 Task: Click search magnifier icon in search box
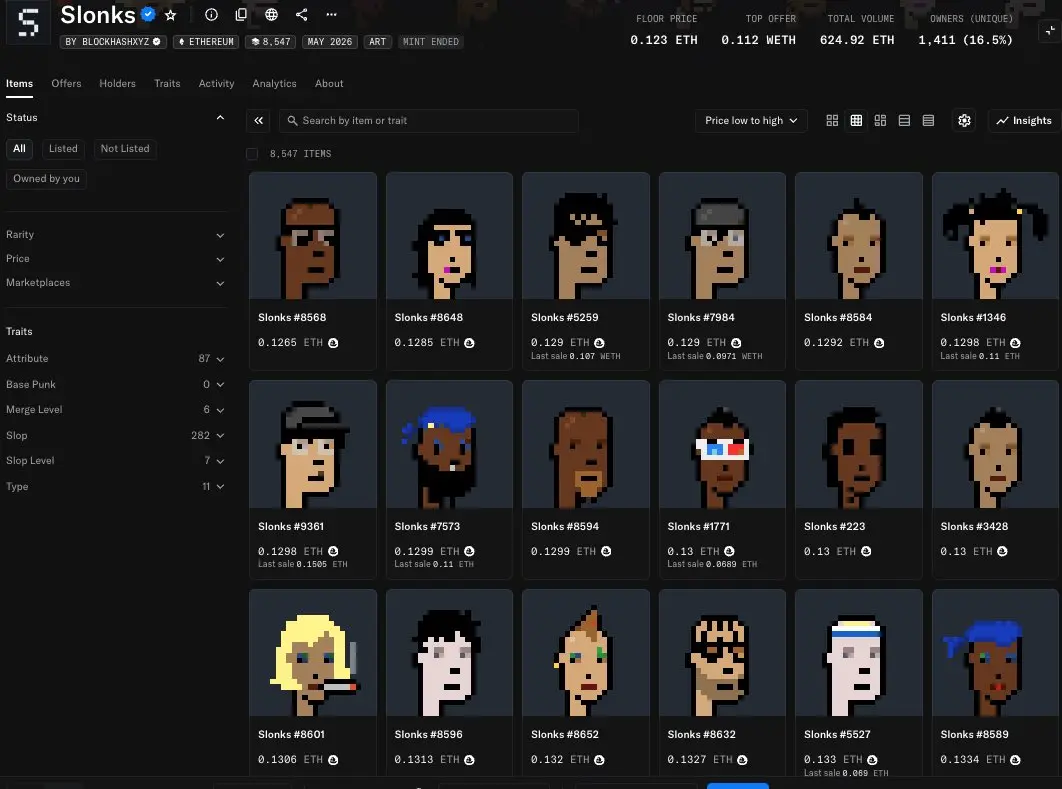[x=293, y=121]
